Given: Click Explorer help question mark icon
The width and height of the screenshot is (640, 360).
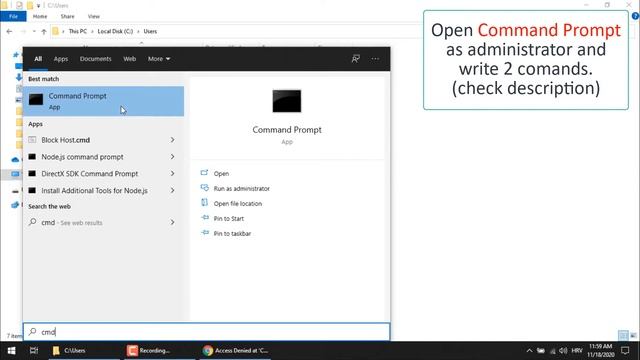Looking at the screenshot, I should pos(636,16).
